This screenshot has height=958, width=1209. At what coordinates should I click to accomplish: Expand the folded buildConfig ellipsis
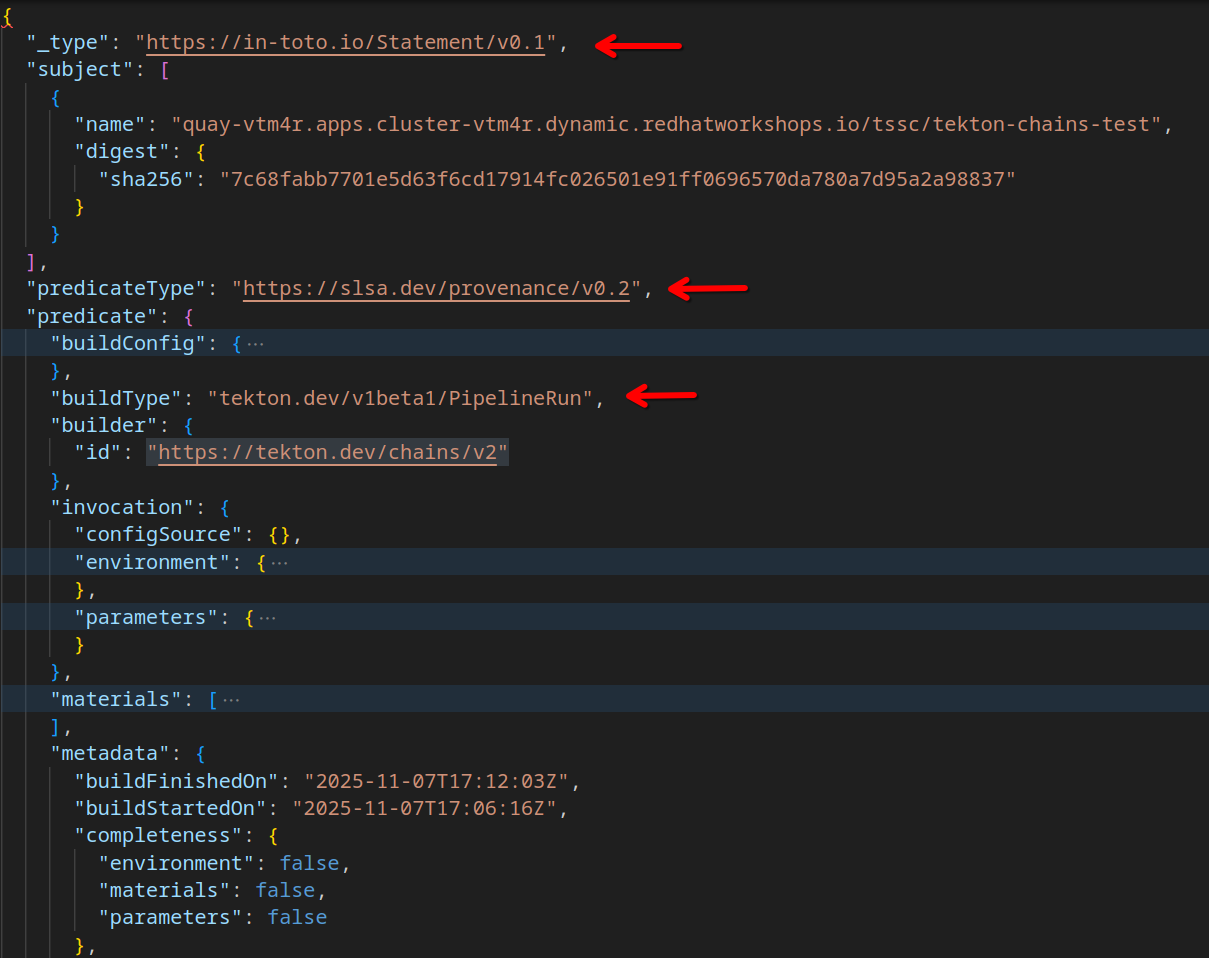256,344
